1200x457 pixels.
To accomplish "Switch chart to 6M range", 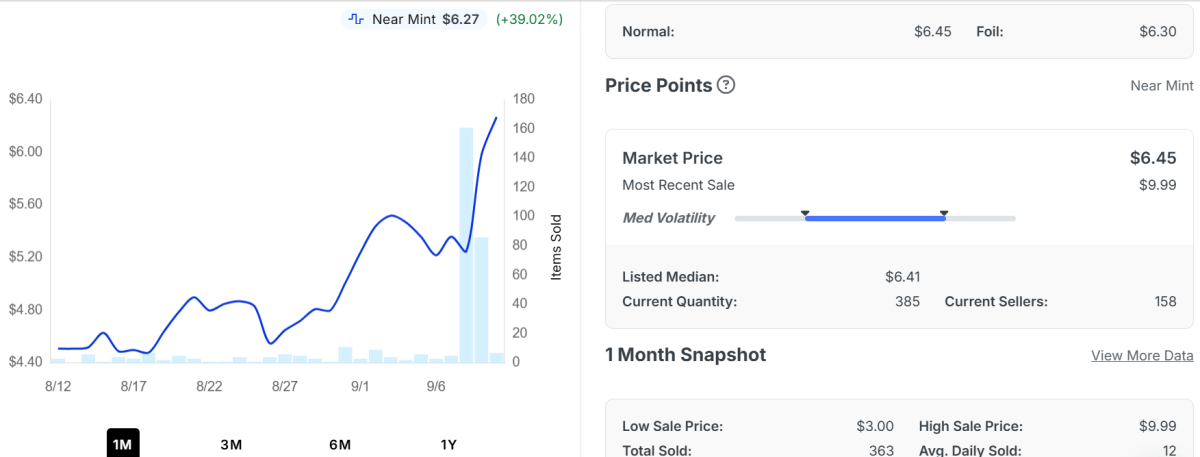I will [x=340, y=444].
